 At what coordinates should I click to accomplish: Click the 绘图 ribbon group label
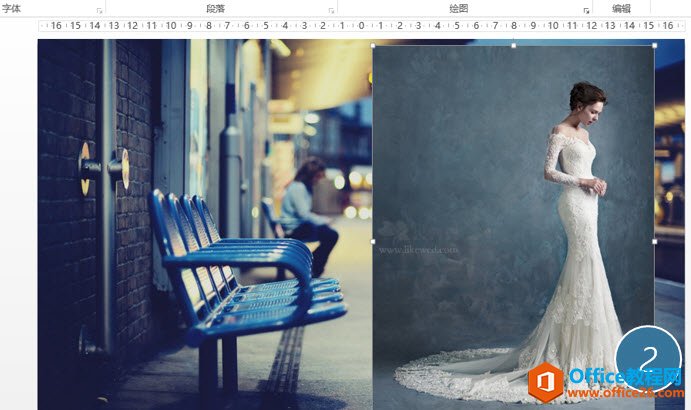pyautogui.click(x=459, y=8)
